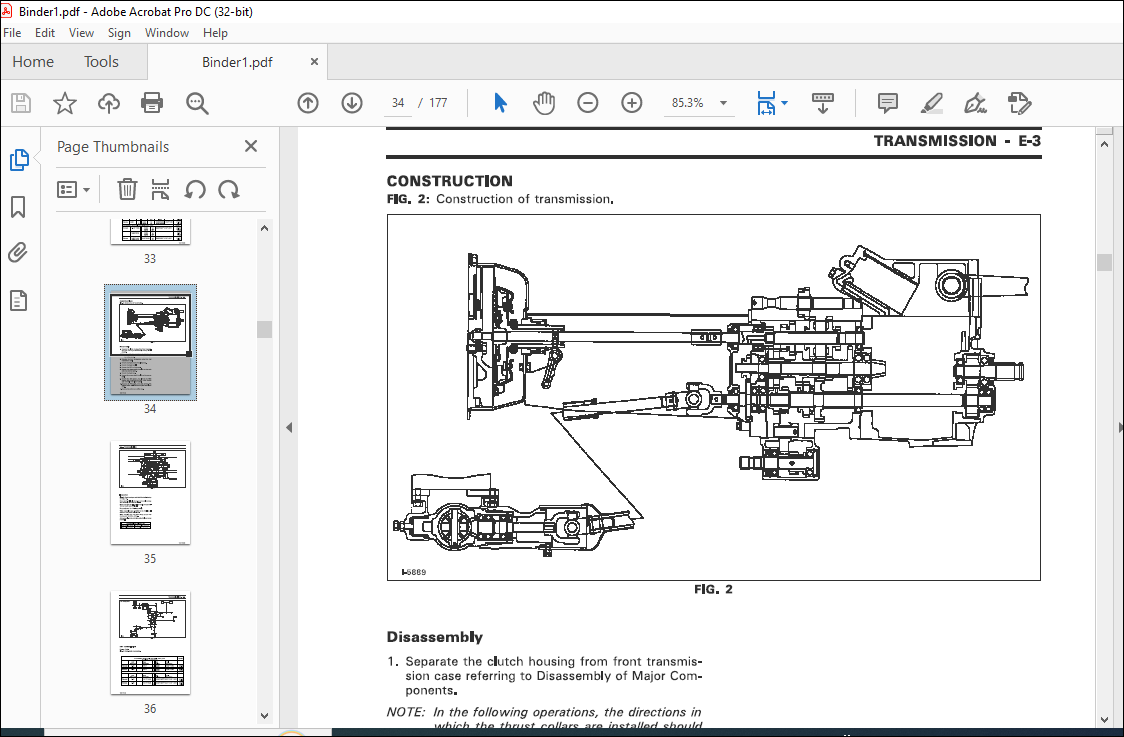Add the bookmark star to the file

tap(65, 103)
